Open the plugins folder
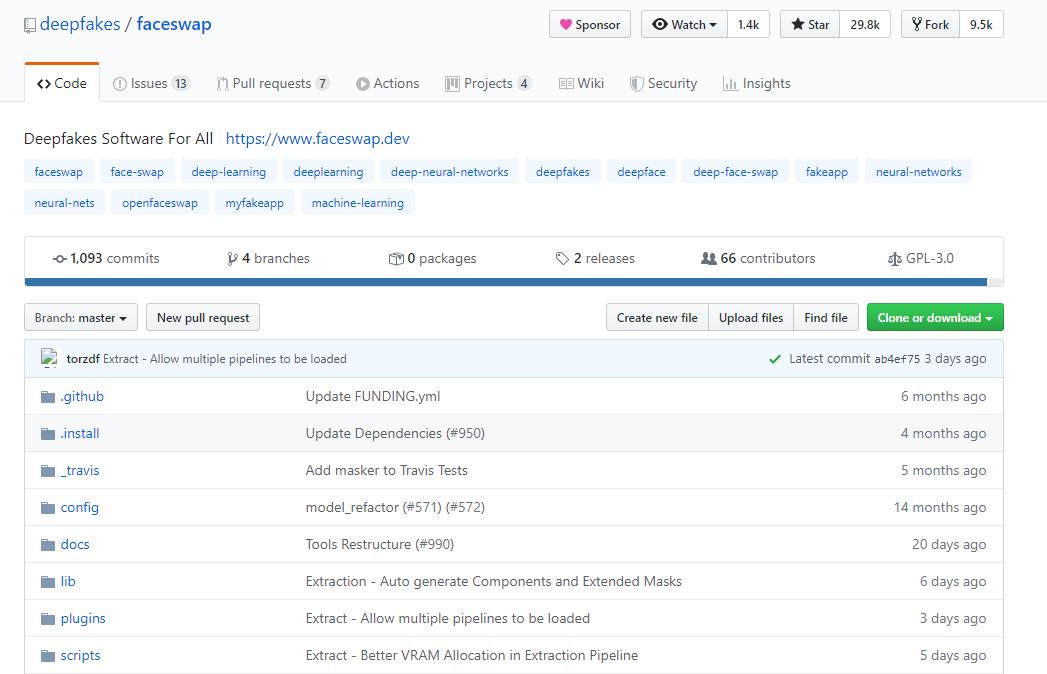 pyautogui.click(x=83, y=619)
